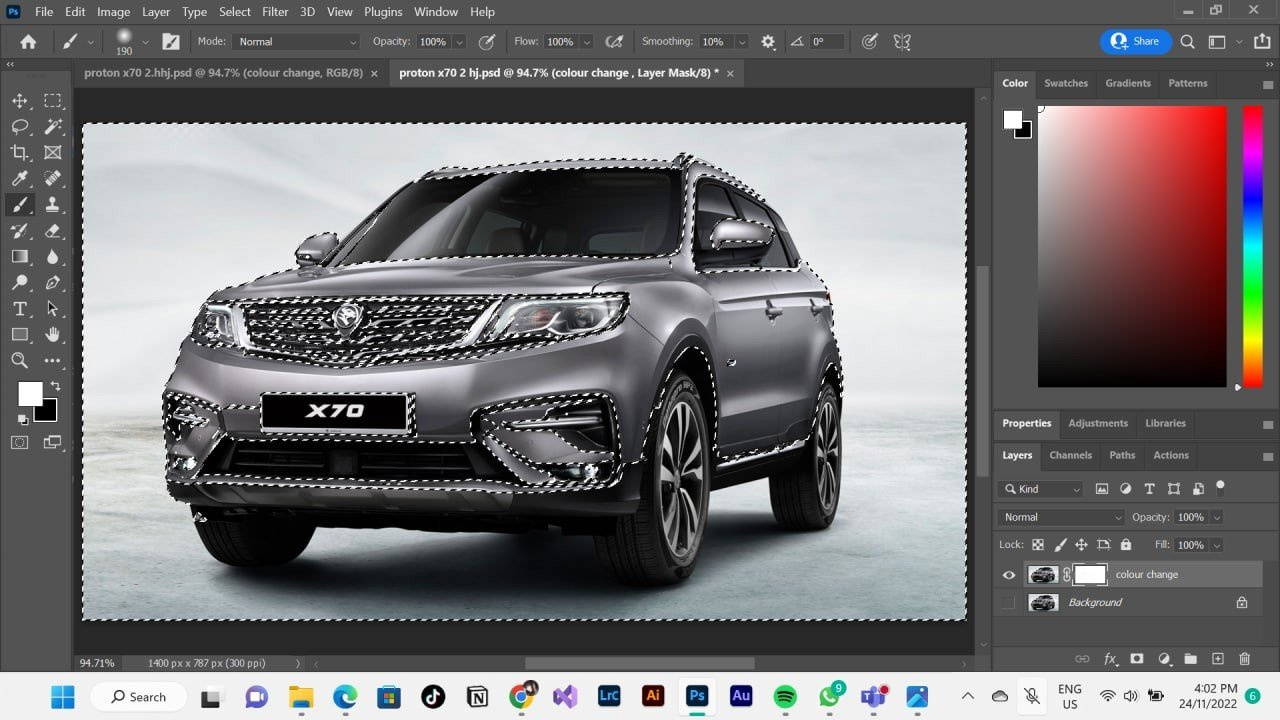Open Spotify from the taskbar
The image size is (1280, 720).
[x=785, y=697]
